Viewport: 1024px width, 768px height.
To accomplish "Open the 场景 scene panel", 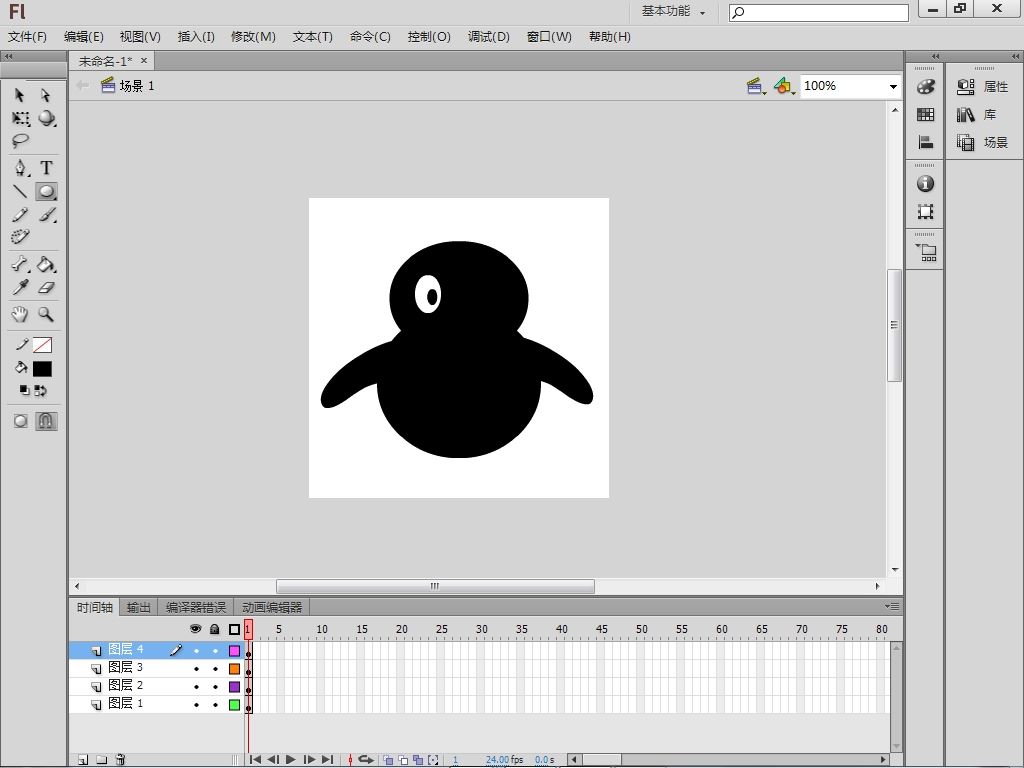I will [982, 142].
